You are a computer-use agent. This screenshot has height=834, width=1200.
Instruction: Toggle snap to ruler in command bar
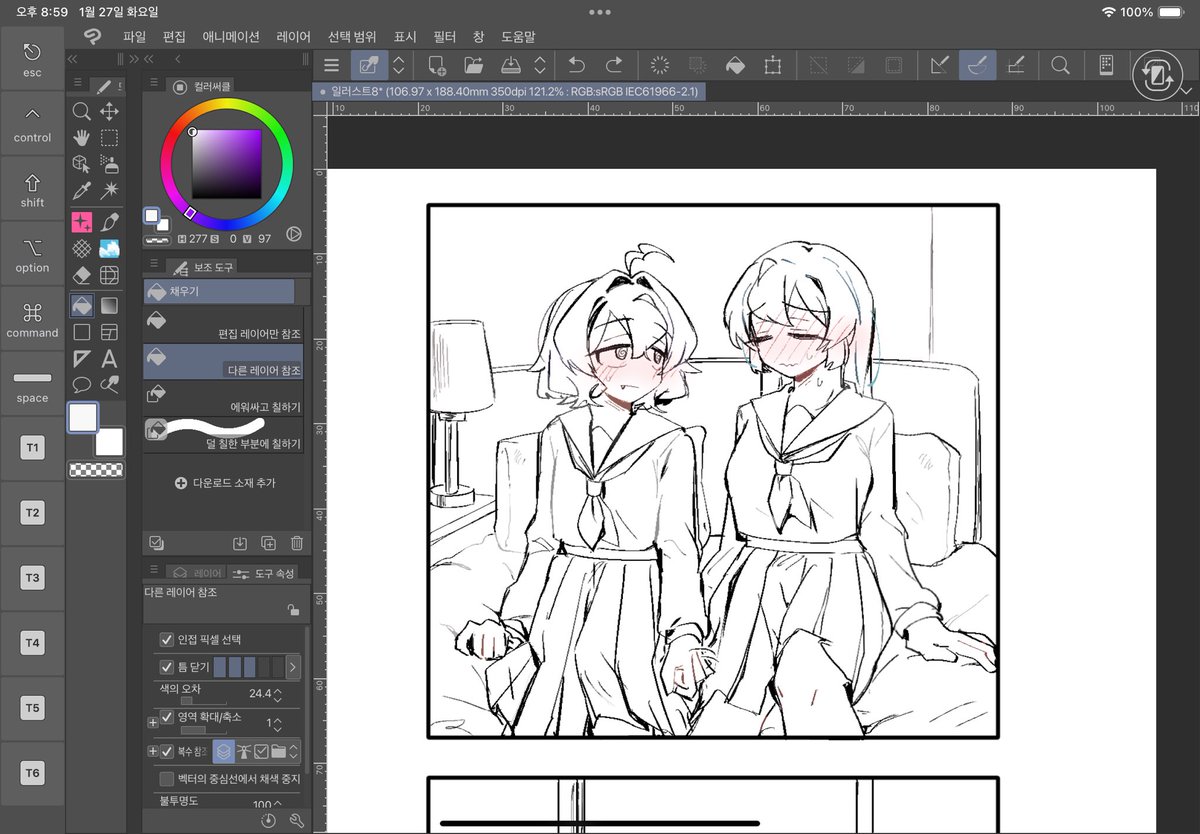pos(940,65)
